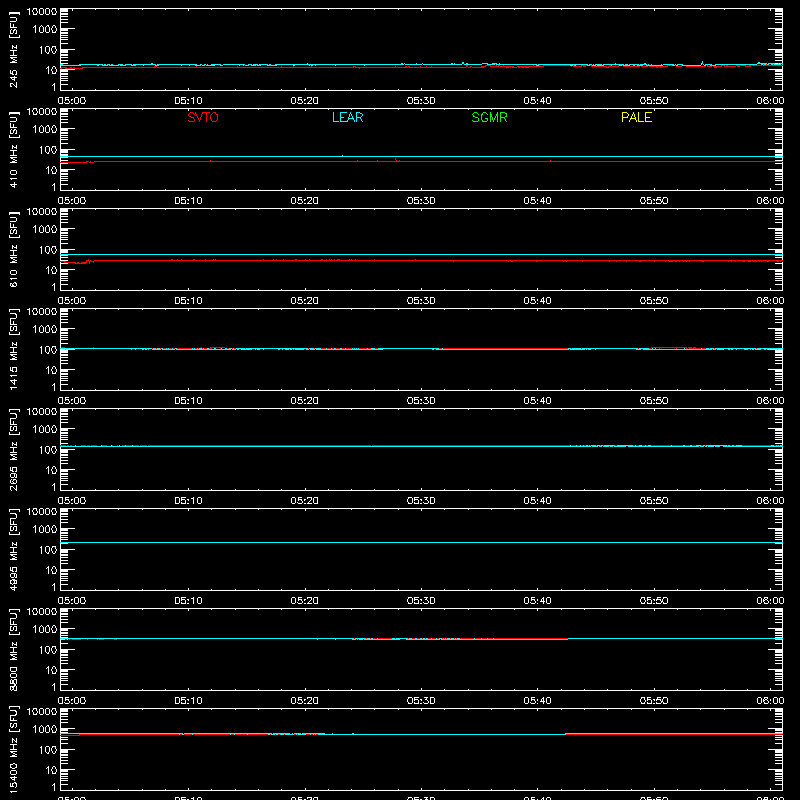
Task: Select the '15400 MHz [SFU]' axis title
Action: [x=13, y=749]
